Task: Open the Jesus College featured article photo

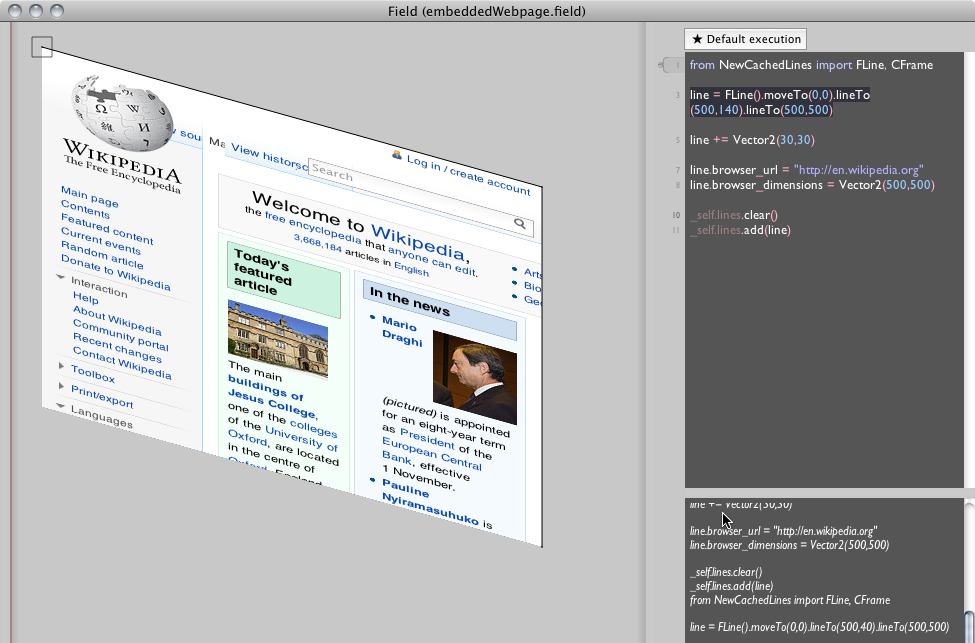Action: (277, 340)
